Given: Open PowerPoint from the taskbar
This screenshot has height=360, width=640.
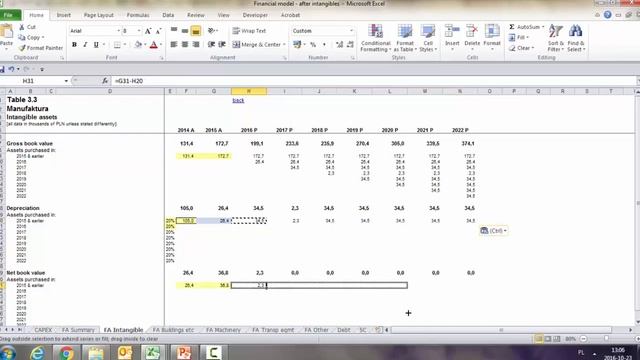Looking at the screenshot, I should pos(184,352).
